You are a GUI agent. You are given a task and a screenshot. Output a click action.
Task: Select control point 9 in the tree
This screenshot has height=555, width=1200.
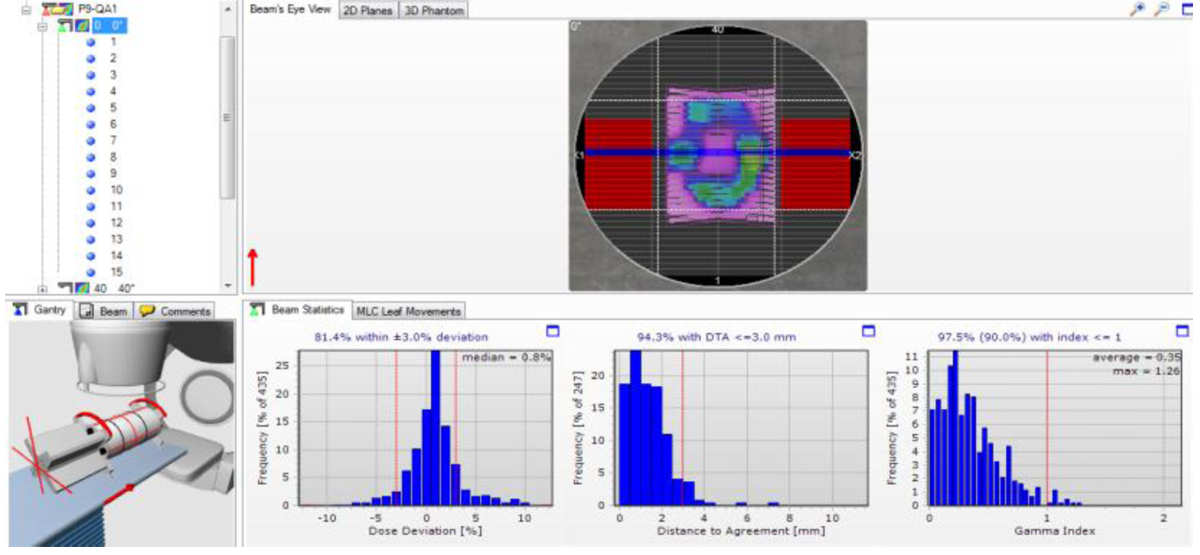(114, 173)
